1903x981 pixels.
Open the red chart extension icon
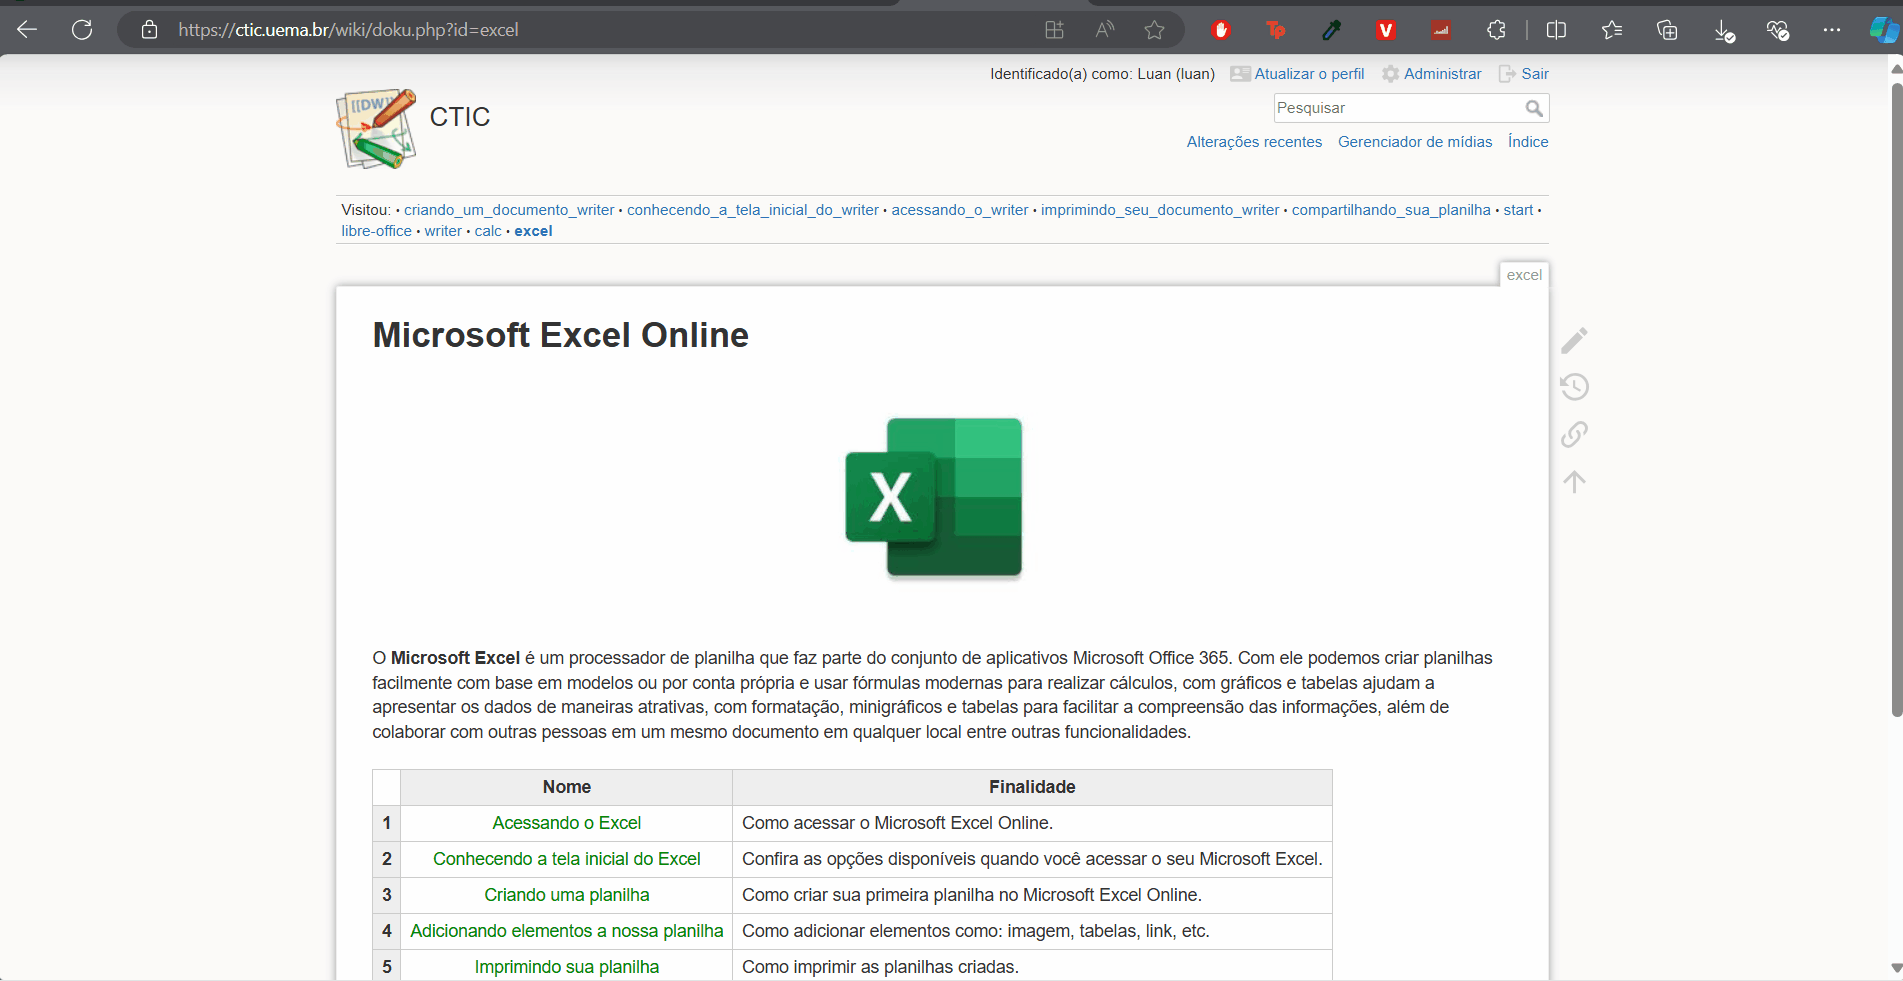(1441, 30)
